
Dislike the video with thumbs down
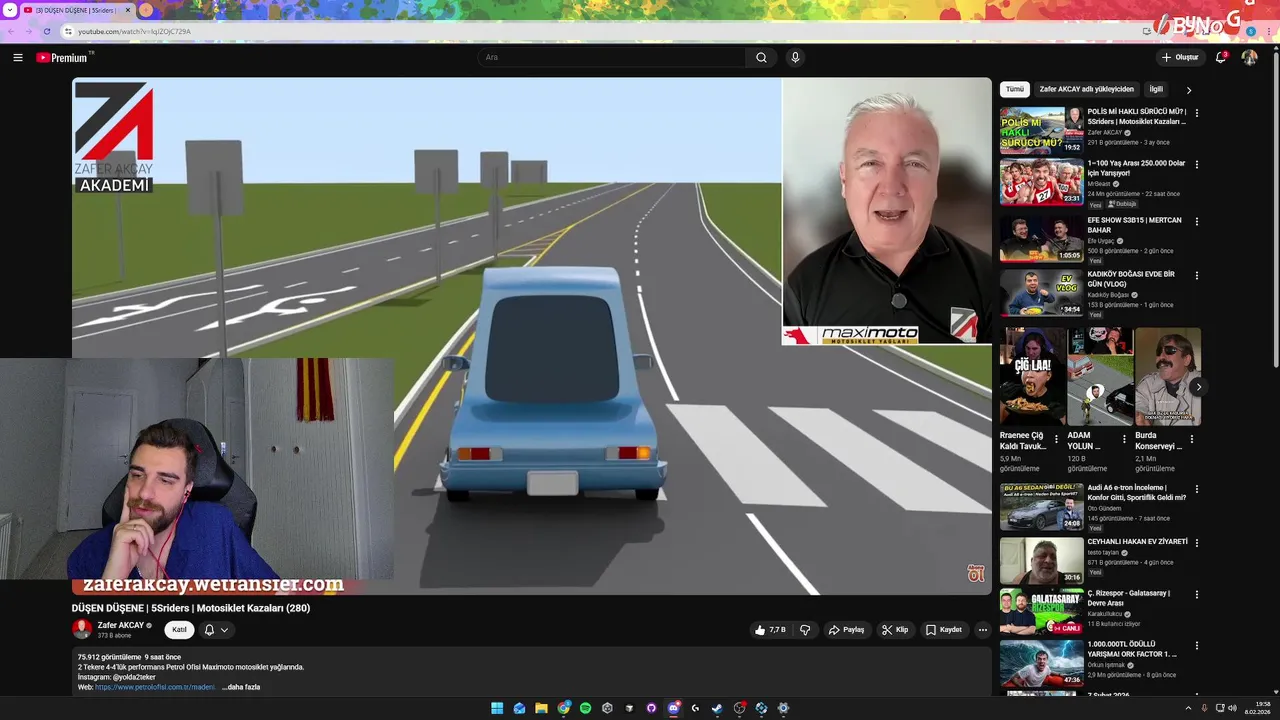[805, 630]
